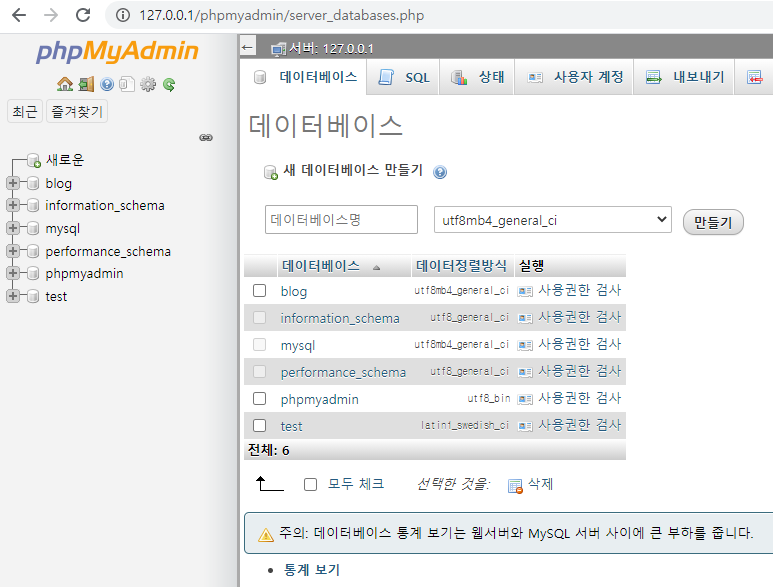
Task: Click mysql database cylinder icon in tree
Action: pyautogui.click(x=33, y=228)
